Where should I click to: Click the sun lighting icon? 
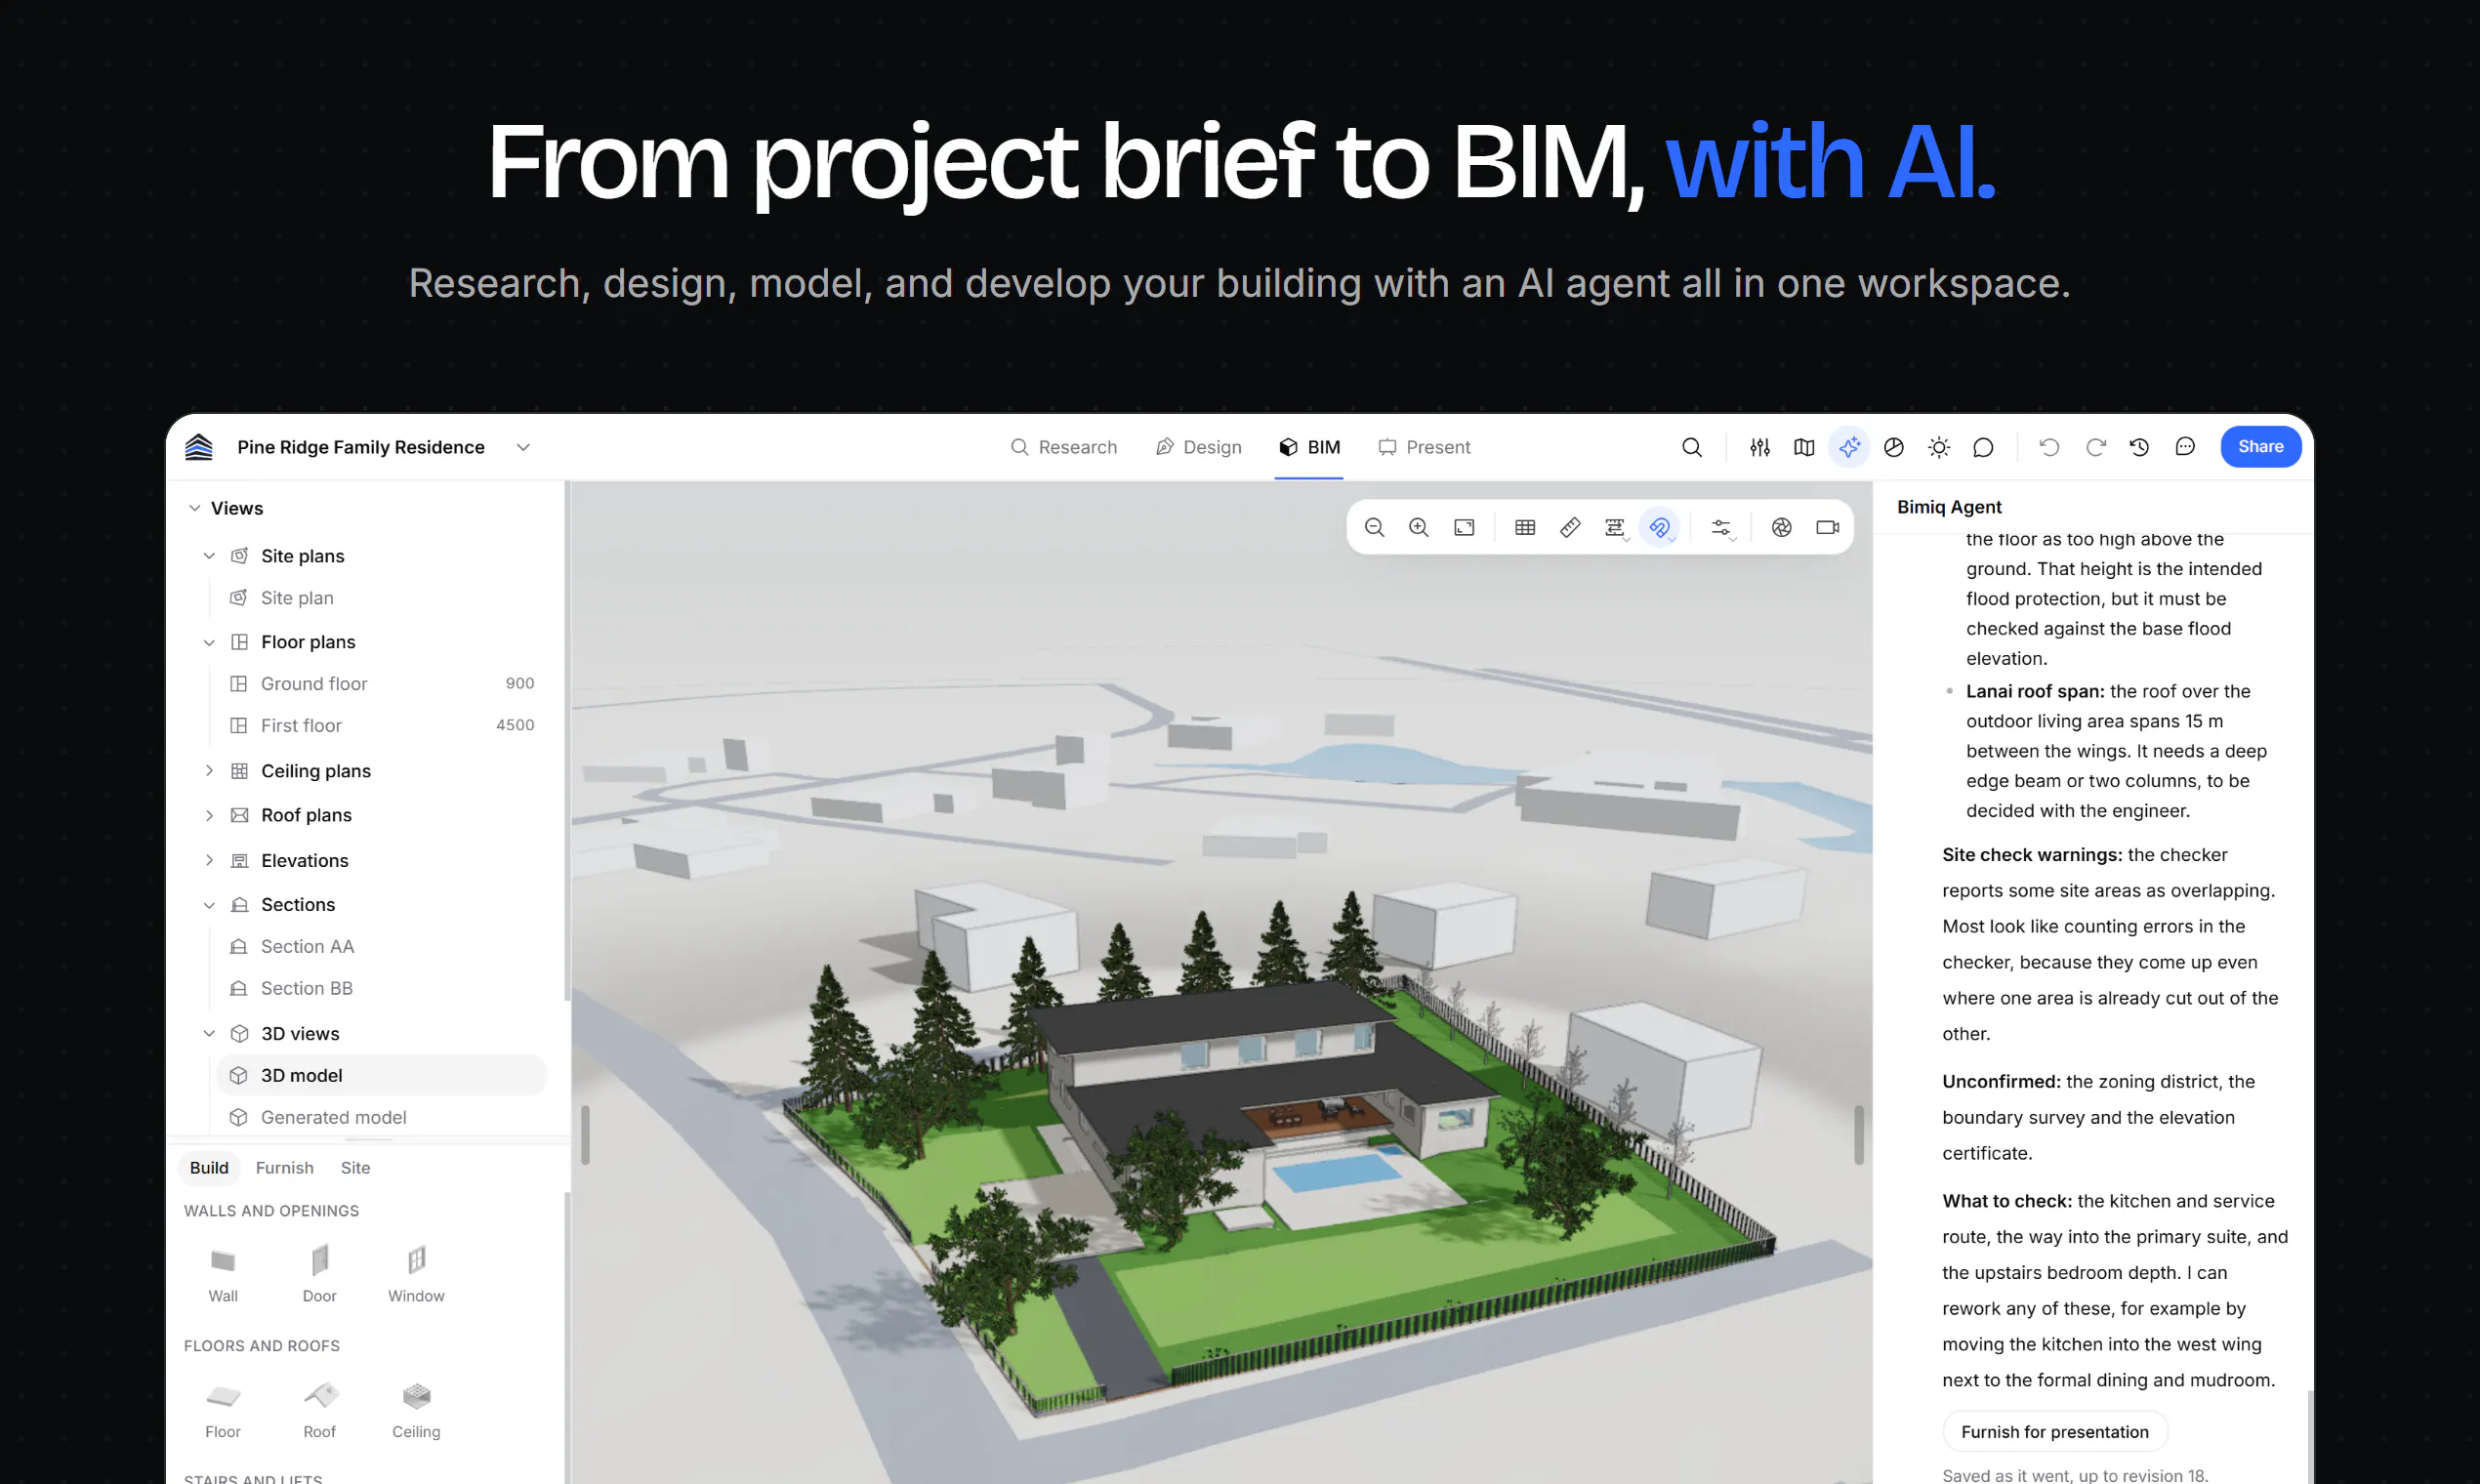pos(1938,447)
